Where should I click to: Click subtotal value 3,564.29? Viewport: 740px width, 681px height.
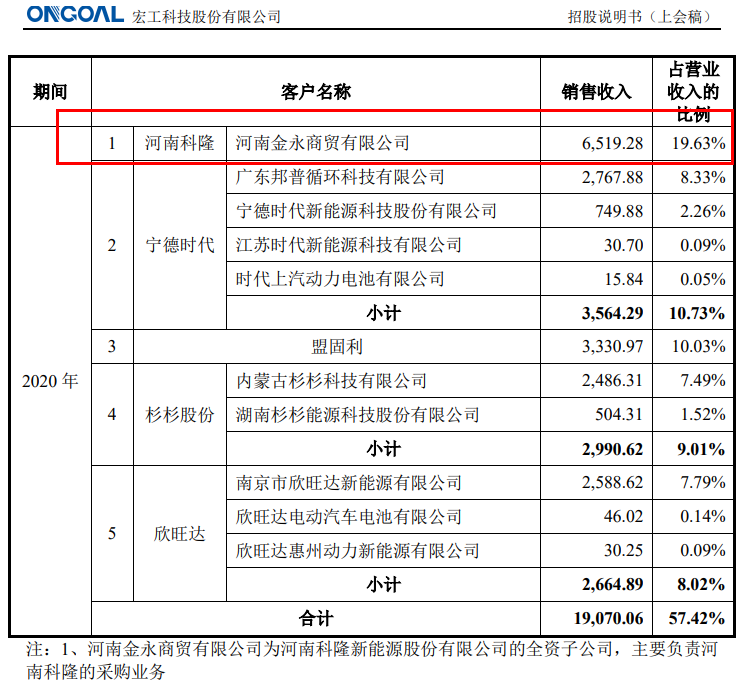(x=612, y=313)
